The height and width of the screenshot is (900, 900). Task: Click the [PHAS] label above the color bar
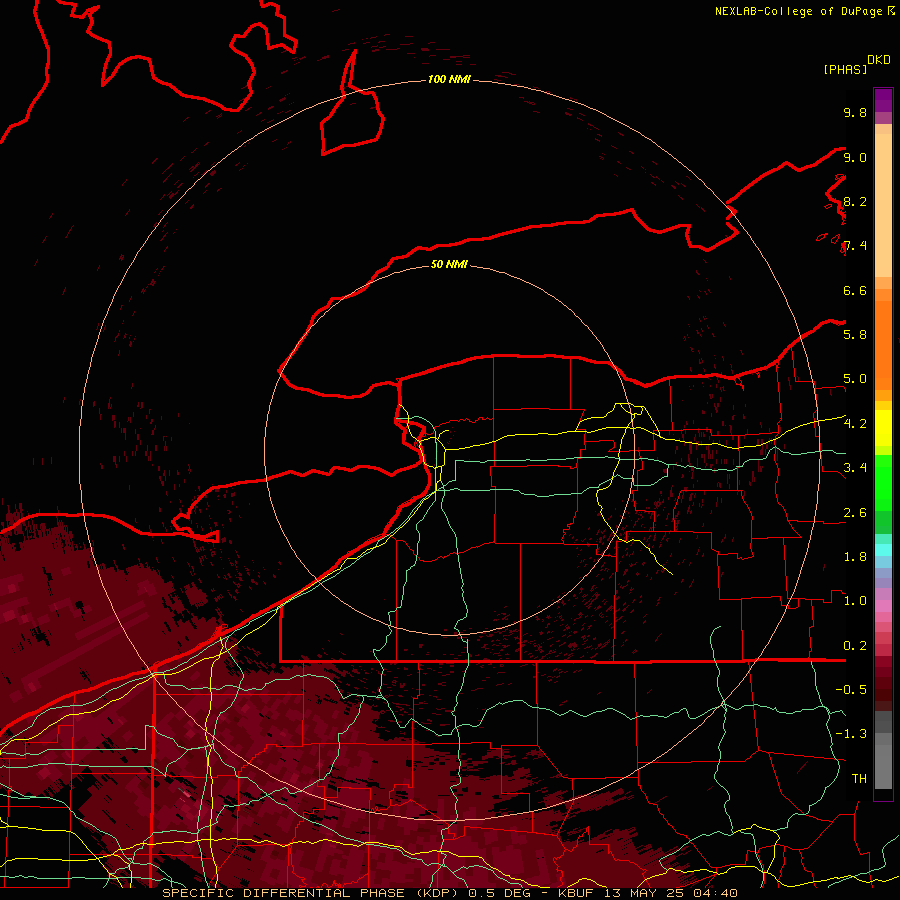[845, 69]
